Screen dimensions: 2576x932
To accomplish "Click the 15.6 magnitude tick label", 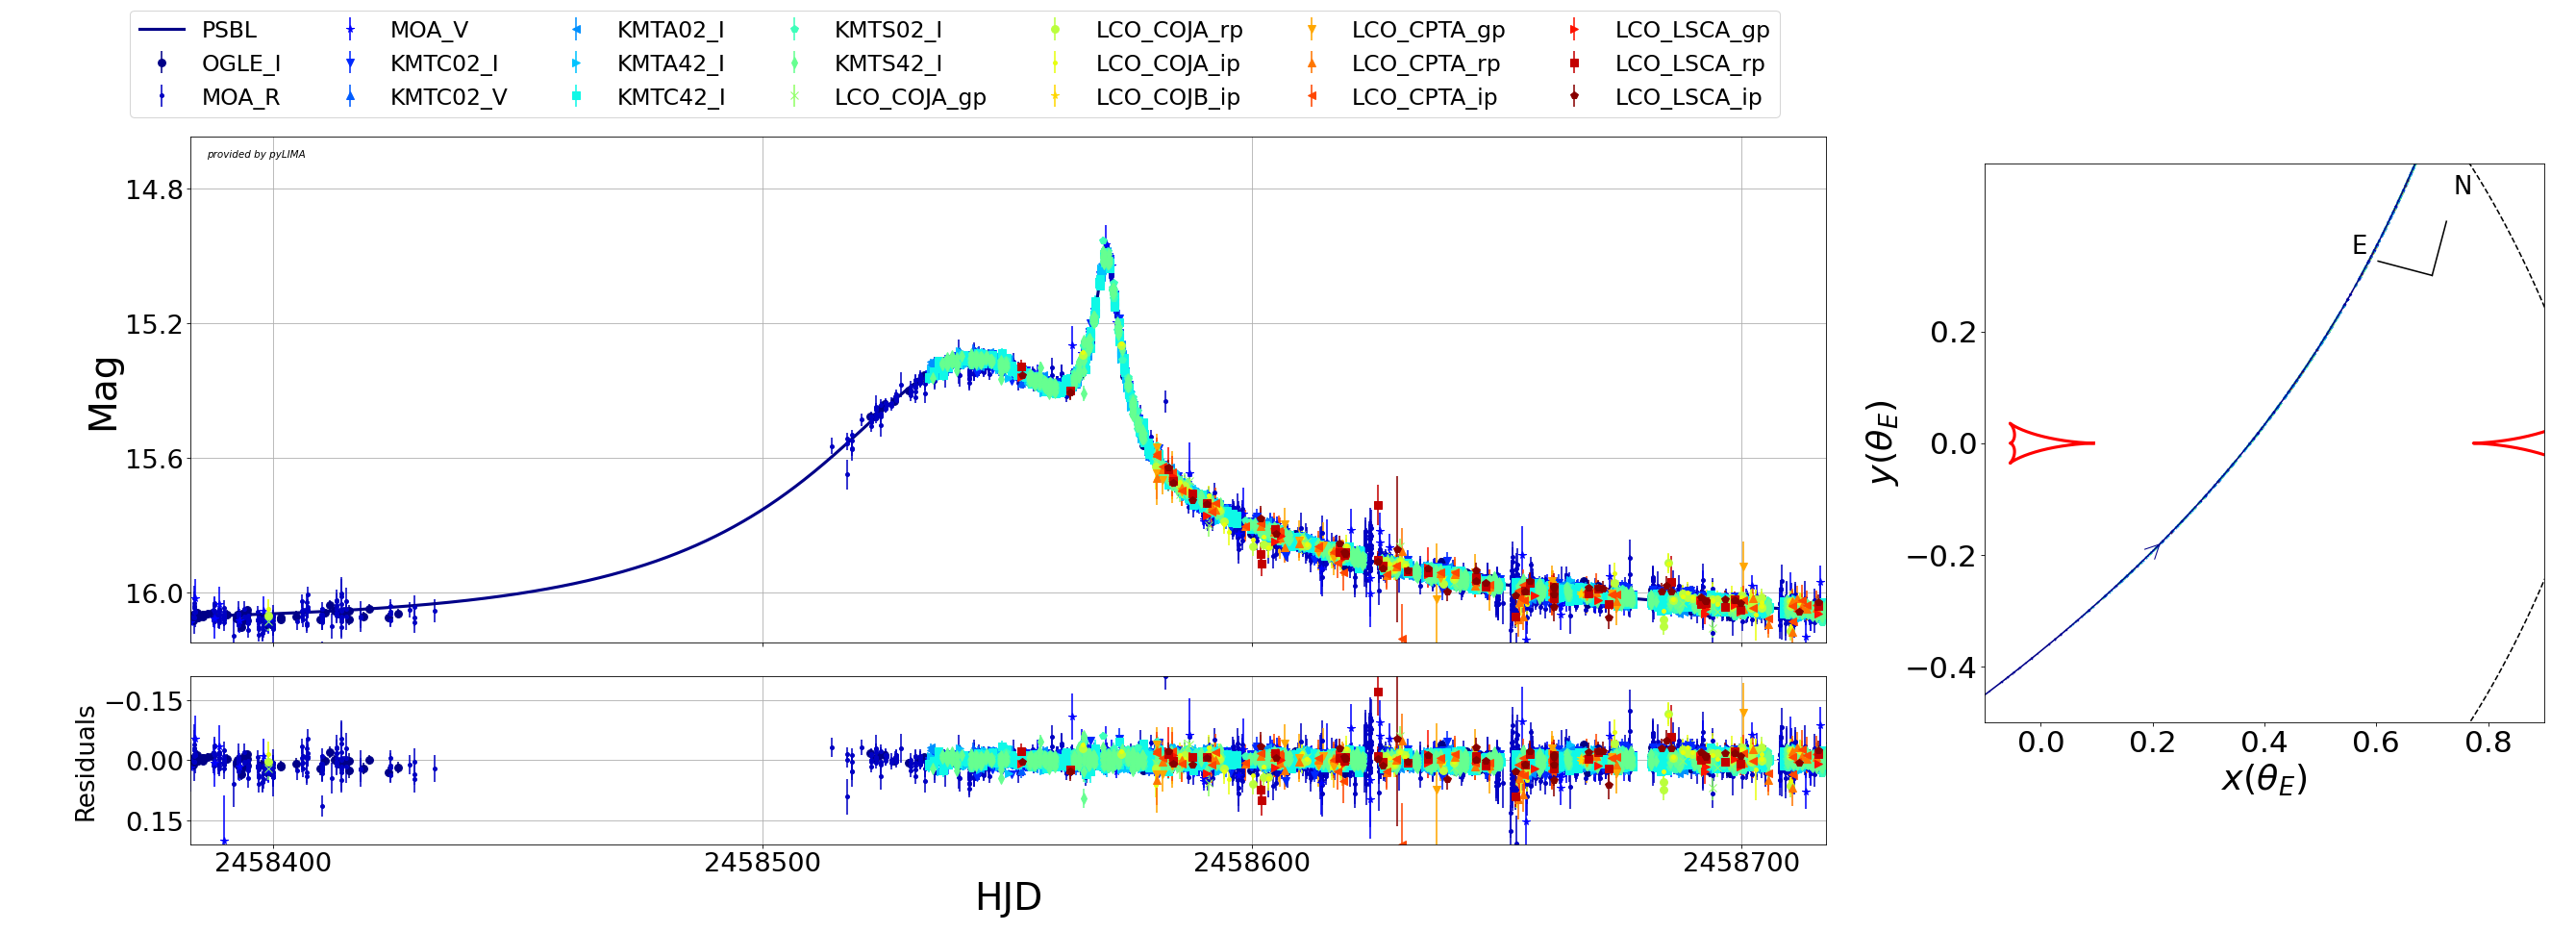I will (154, 459).
